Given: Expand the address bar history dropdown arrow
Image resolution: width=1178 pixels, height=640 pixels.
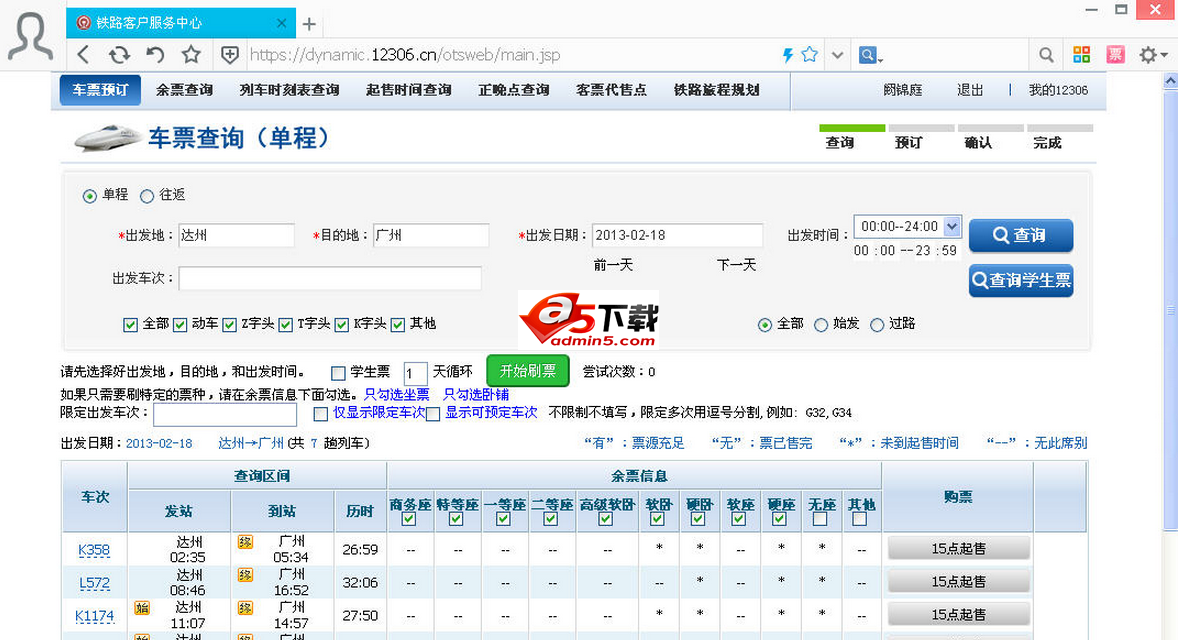Looking at the screenshot, I should (838, 55).
